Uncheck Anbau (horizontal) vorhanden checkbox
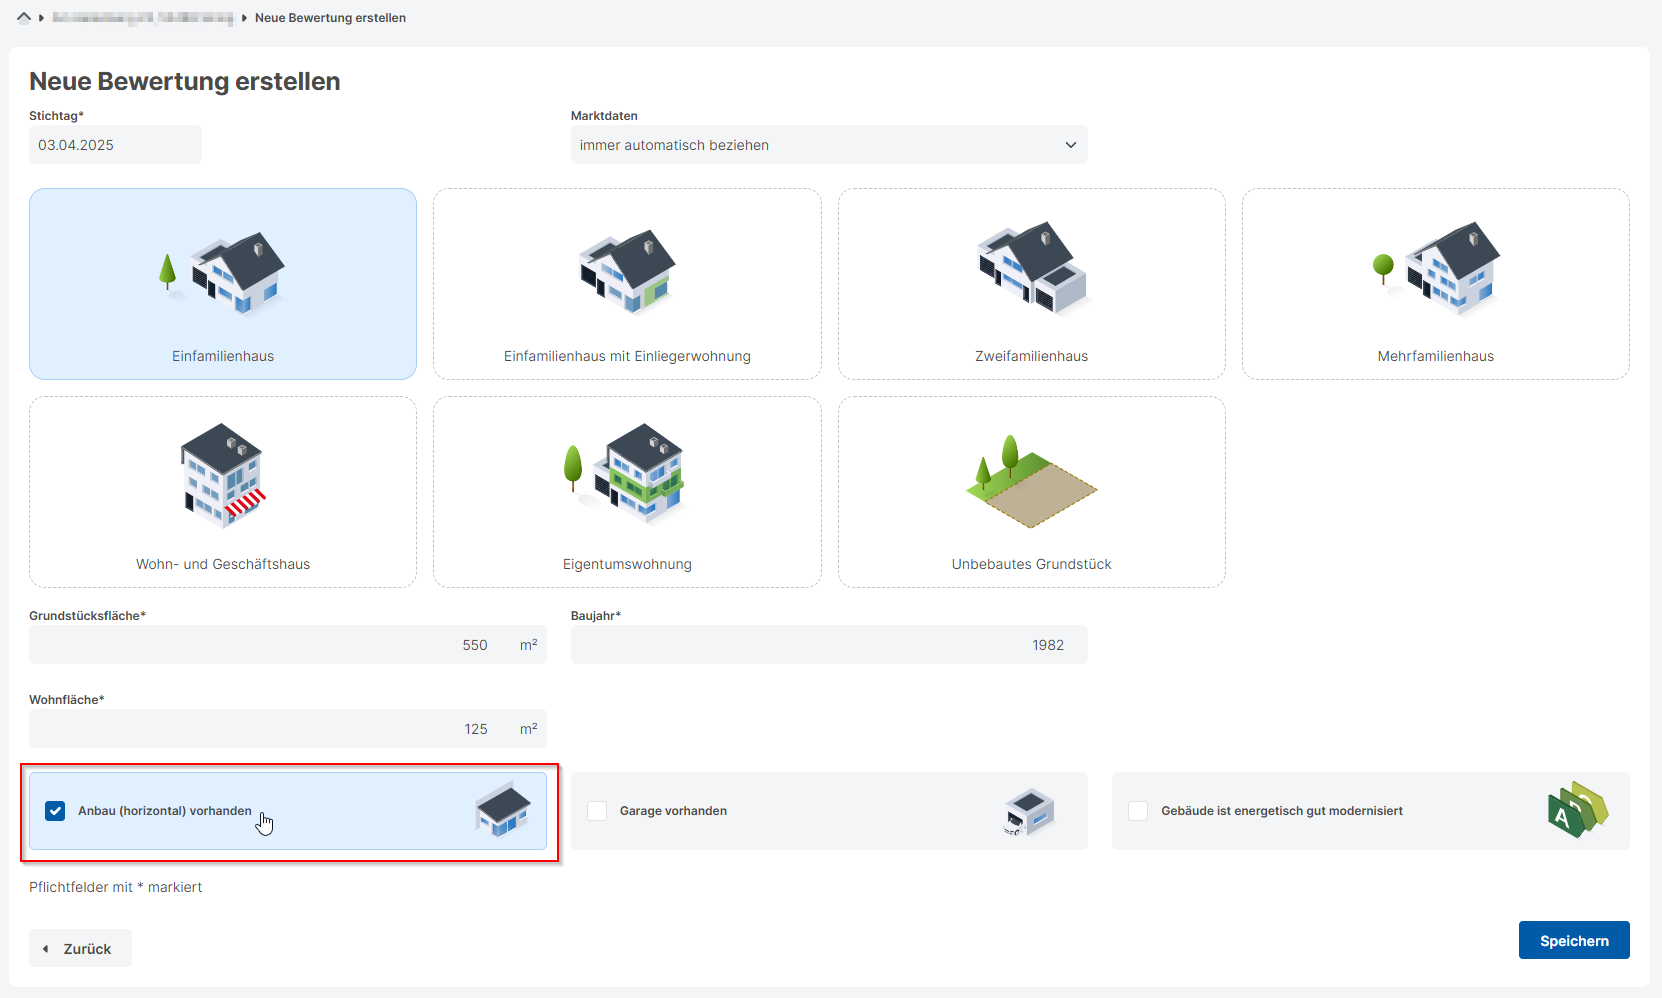This screenshot has height=998, width=1662. (x=55, y=811)
